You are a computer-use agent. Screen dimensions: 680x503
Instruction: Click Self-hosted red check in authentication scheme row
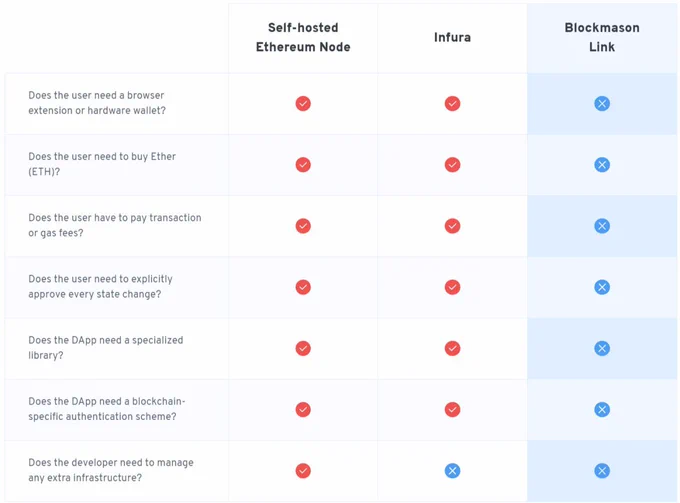click(x=303, y=409)
